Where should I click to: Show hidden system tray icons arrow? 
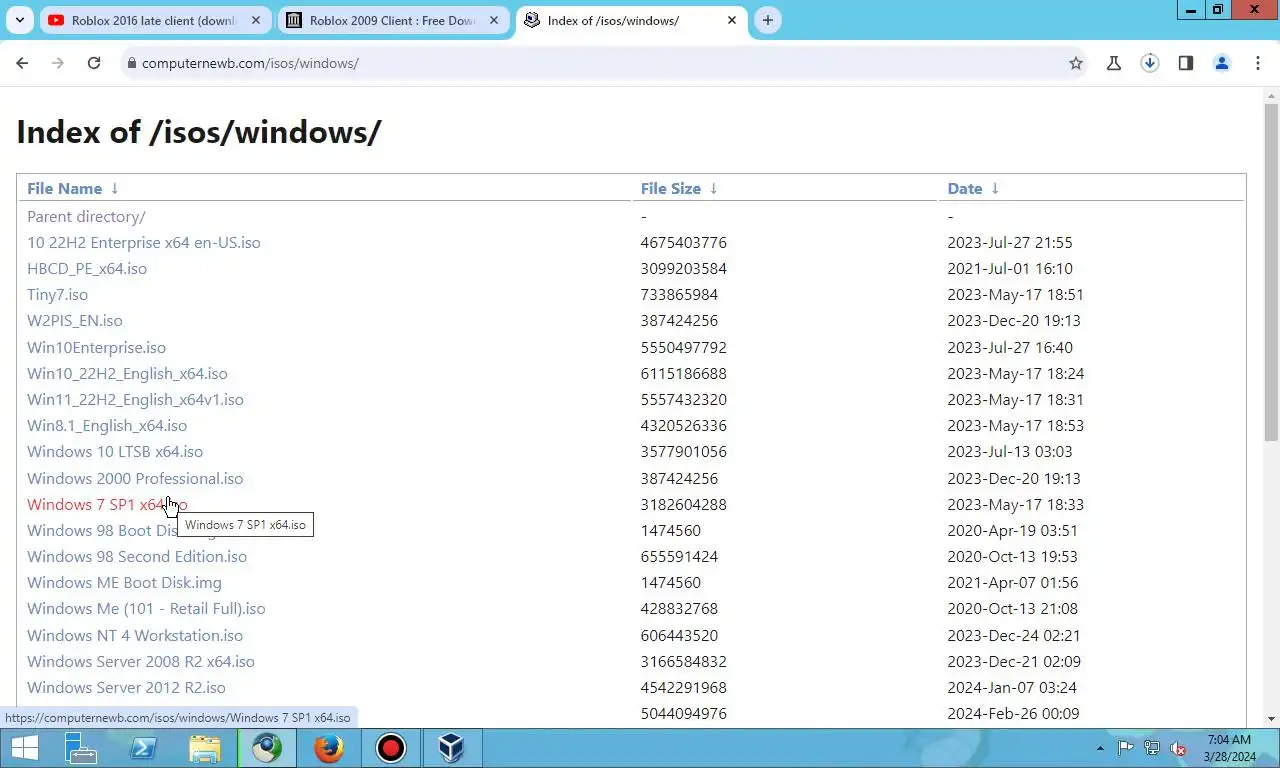(1101, 748)
